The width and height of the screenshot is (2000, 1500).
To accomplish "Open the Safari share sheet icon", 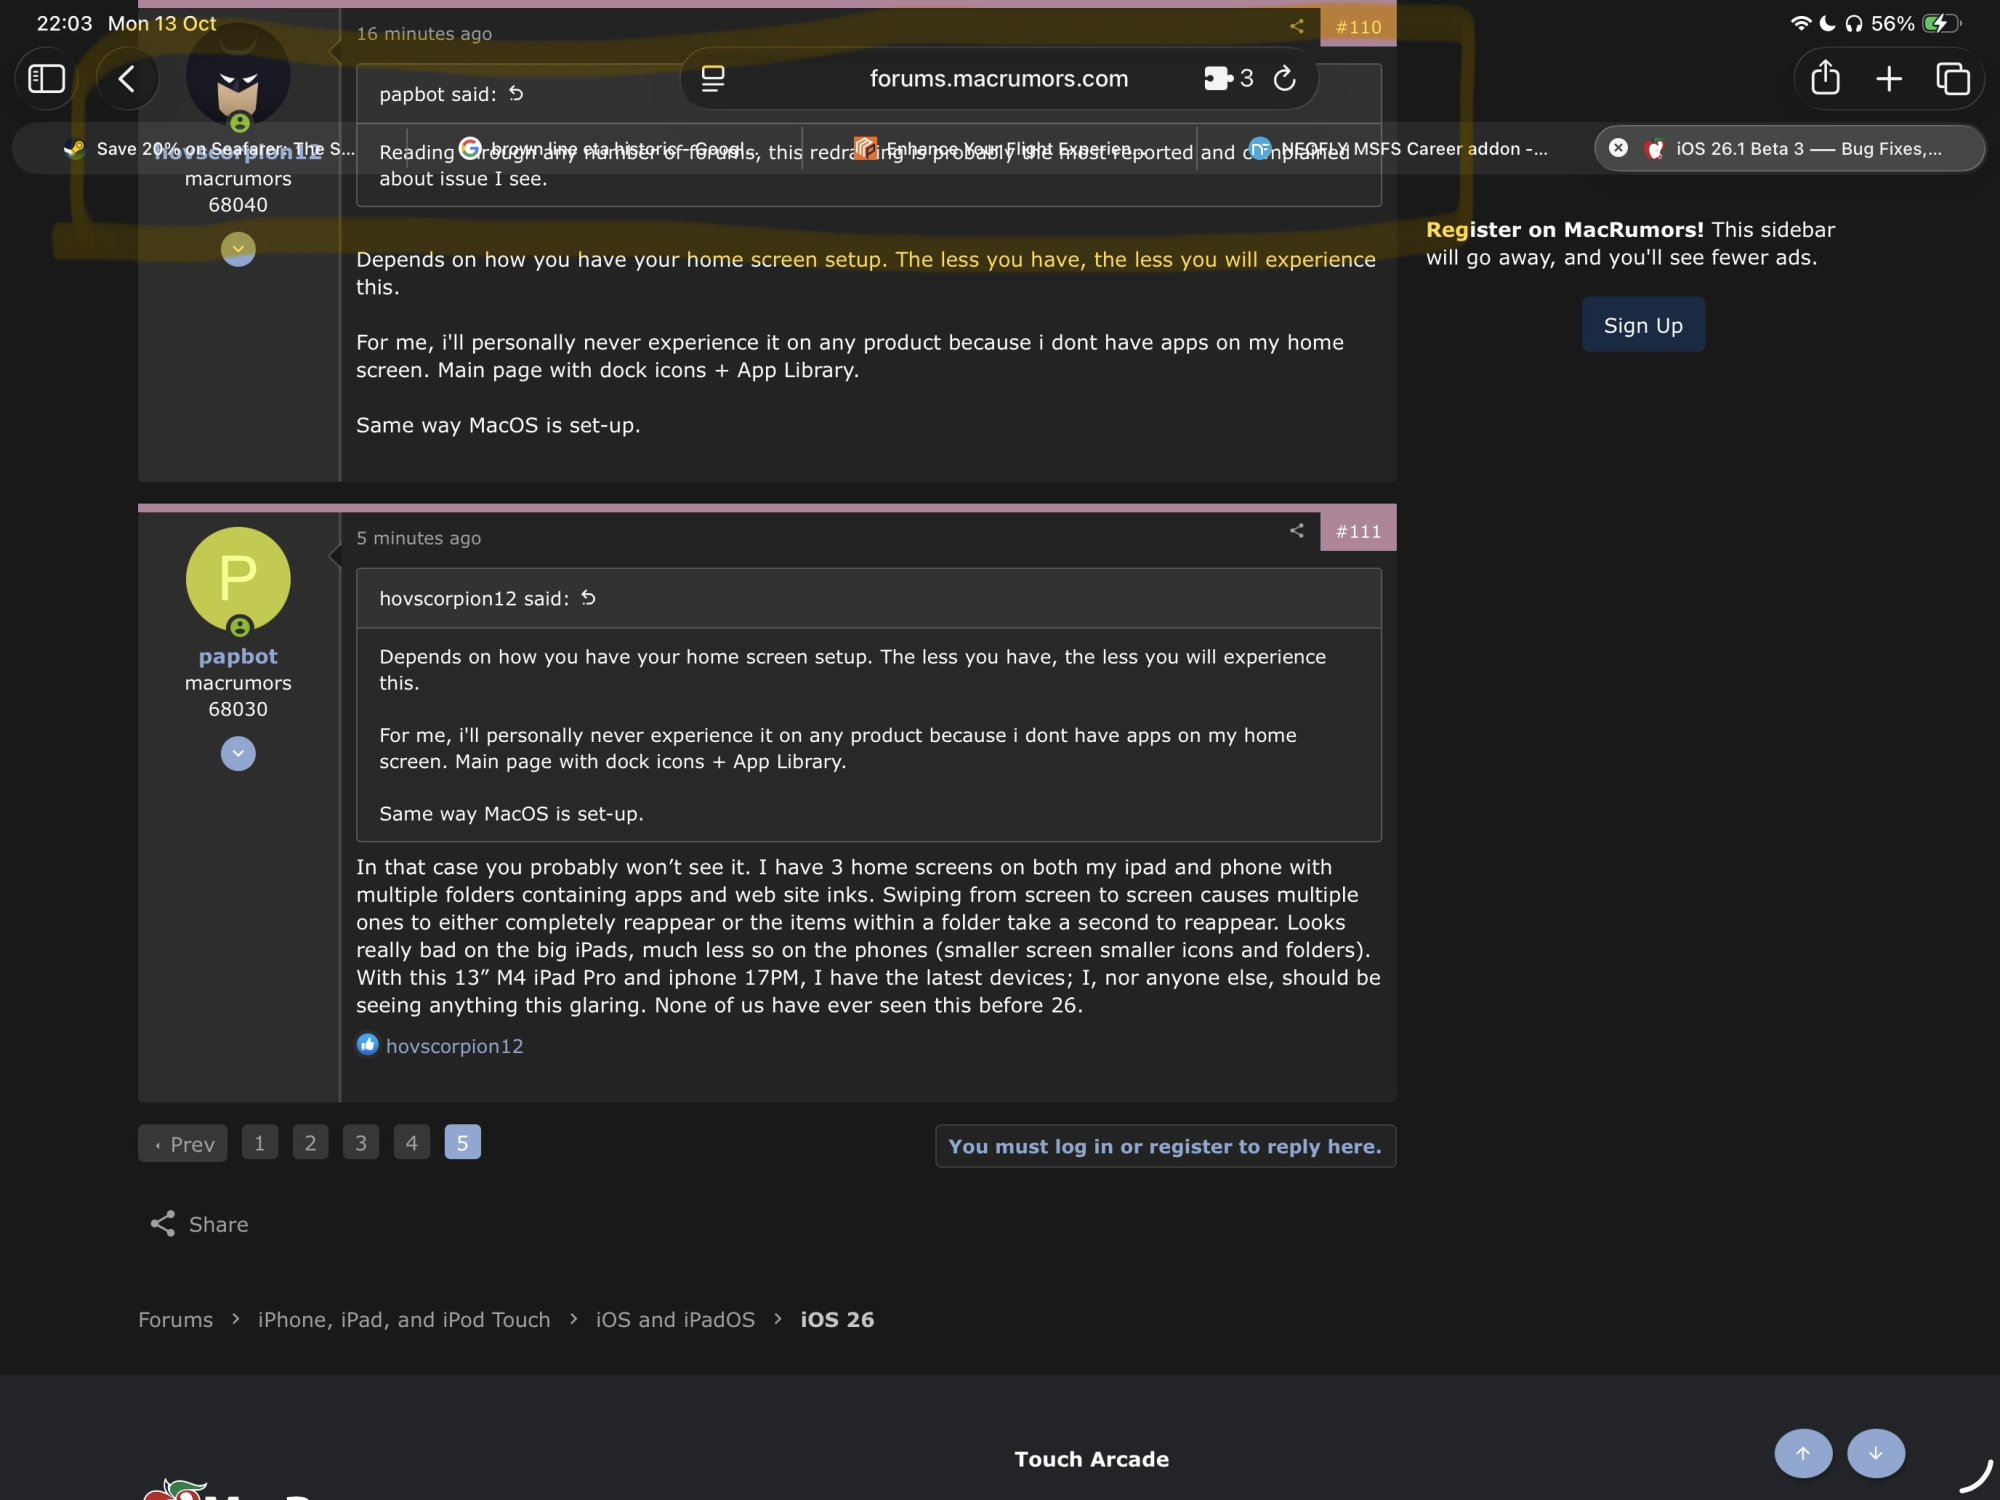I will pyautogui.click(x=1825, y=78).
